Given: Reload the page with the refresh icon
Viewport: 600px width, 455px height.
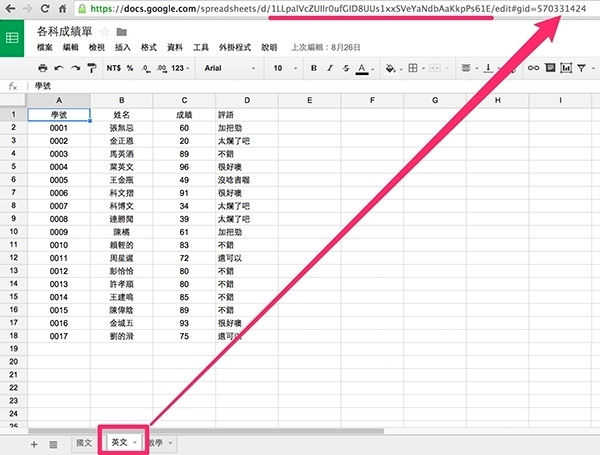Looking at the screenshot, I should pyautogui.click(x=45, y=8).
